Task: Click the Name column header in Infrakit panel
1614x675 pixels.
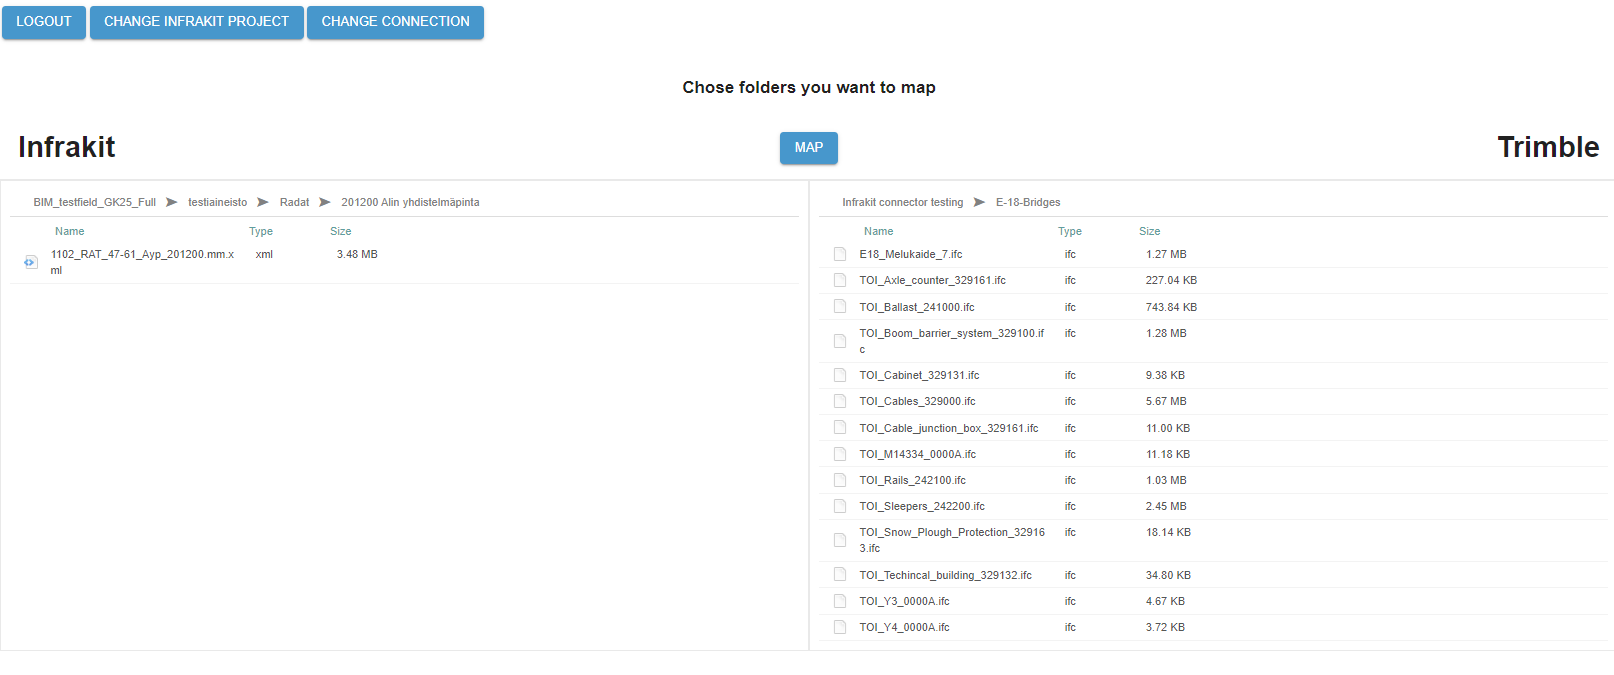Action: point(70,231)
